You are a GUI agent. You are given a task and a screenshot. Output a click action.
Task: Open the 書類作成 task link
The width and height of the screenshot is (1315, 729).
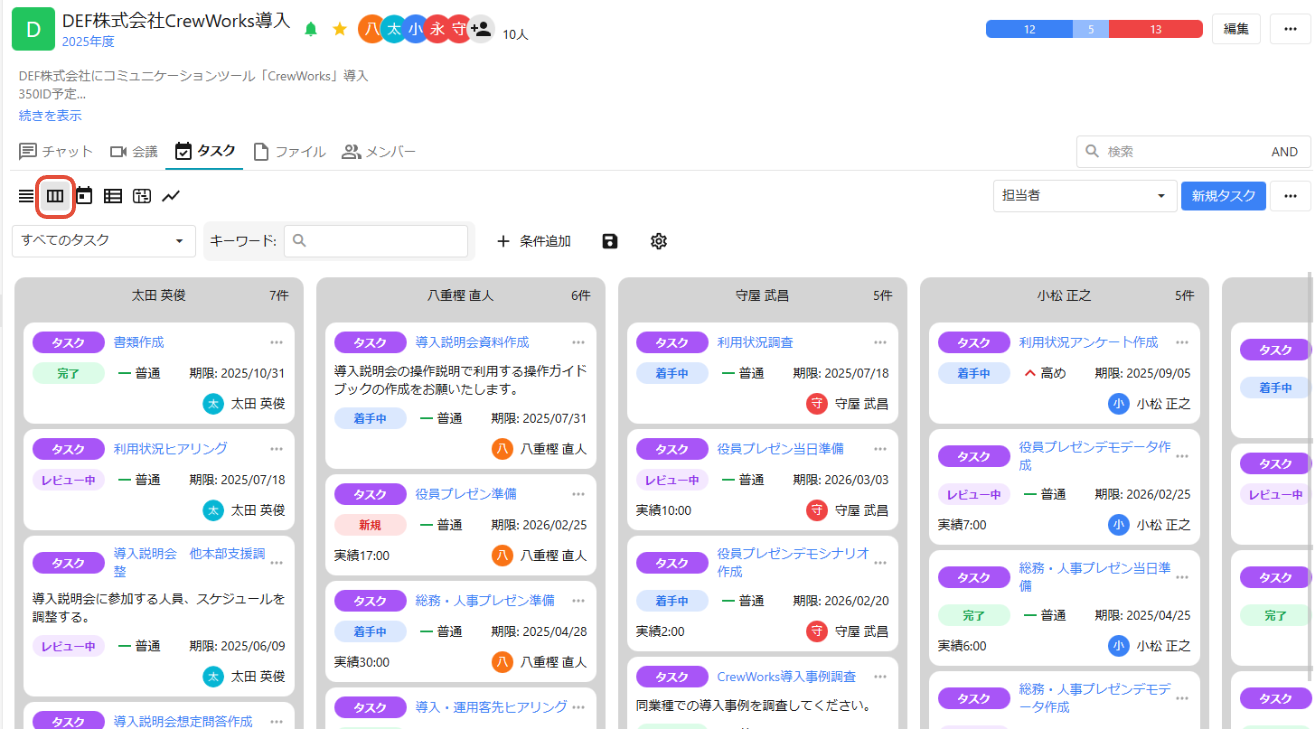click(139, 343)
